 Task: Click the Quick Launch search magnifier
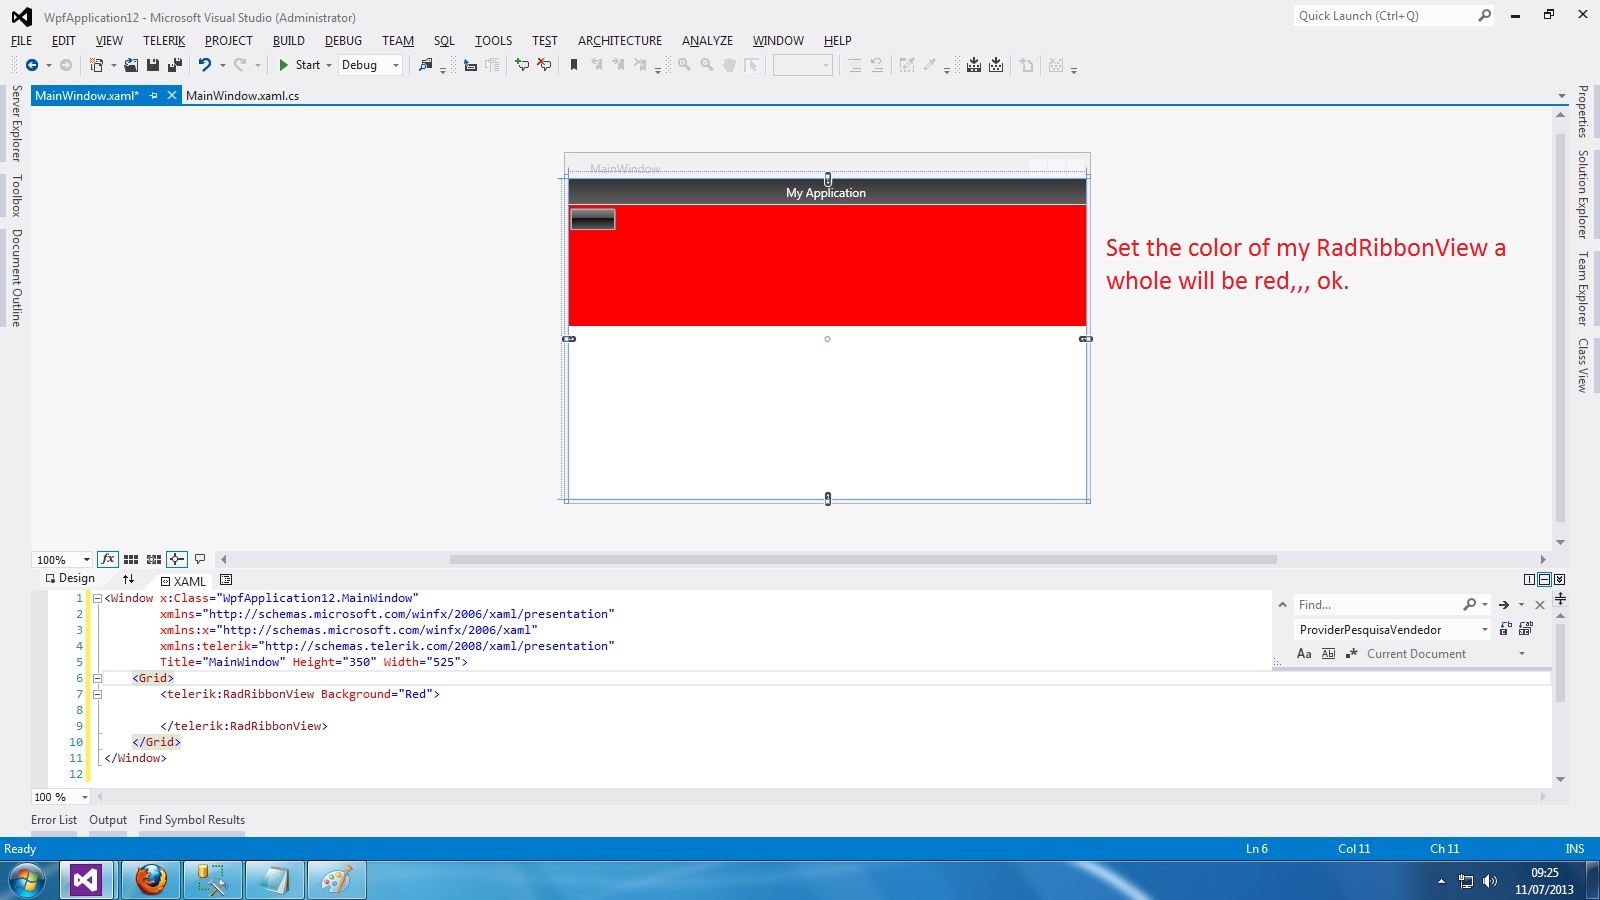(x=1485, y=15)
